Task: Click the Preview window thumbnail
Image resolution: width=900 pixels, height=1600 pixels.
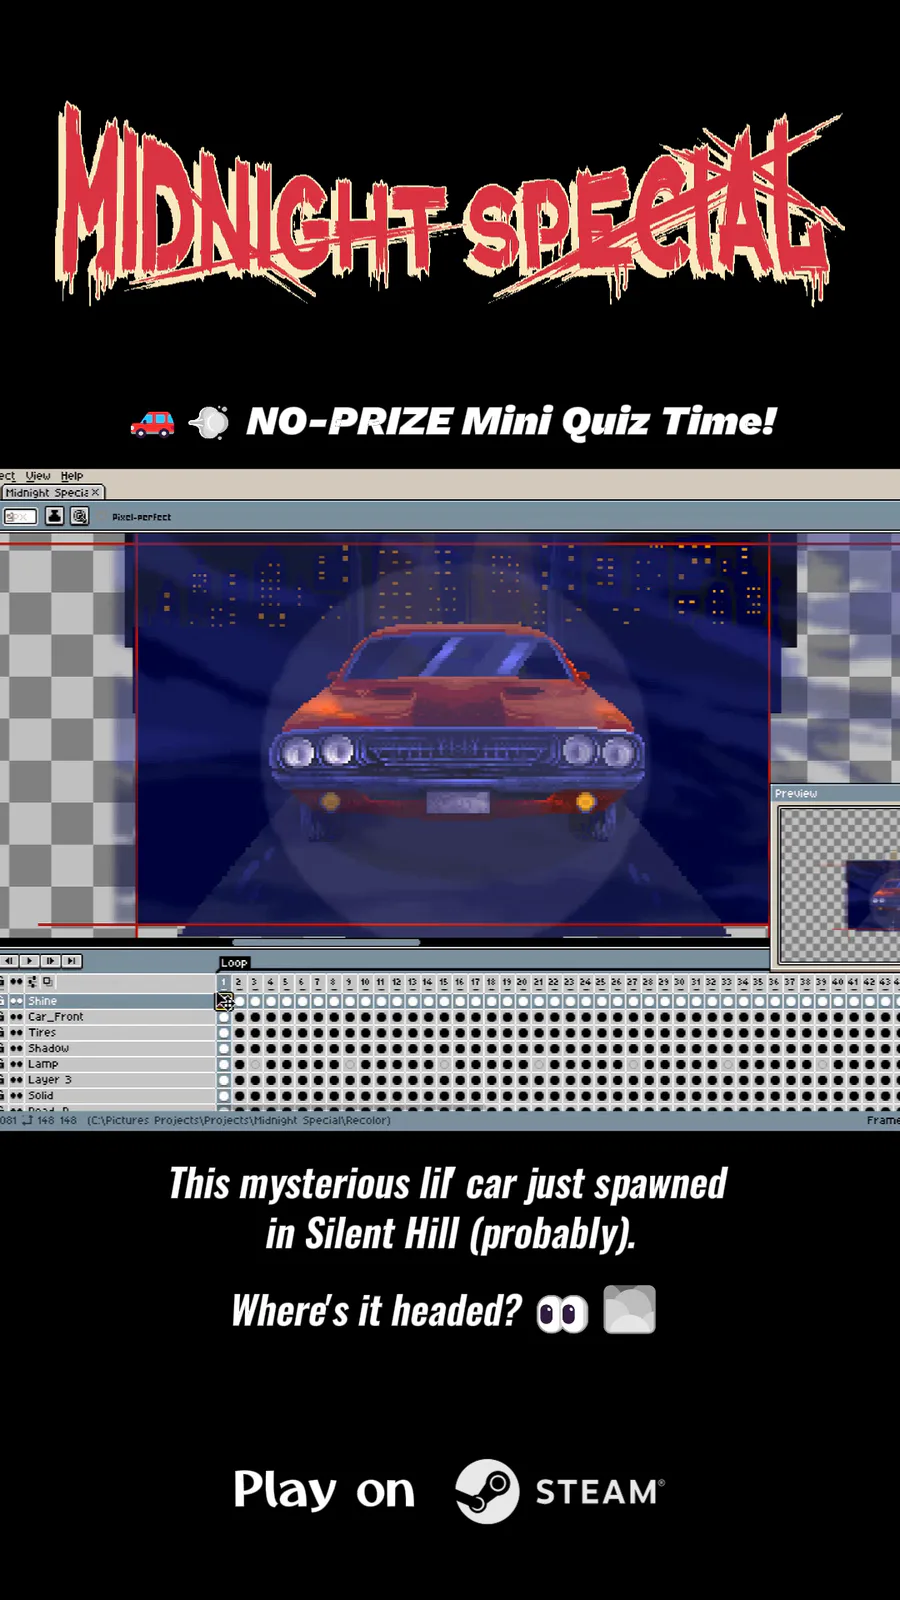Action: point(839,885)
